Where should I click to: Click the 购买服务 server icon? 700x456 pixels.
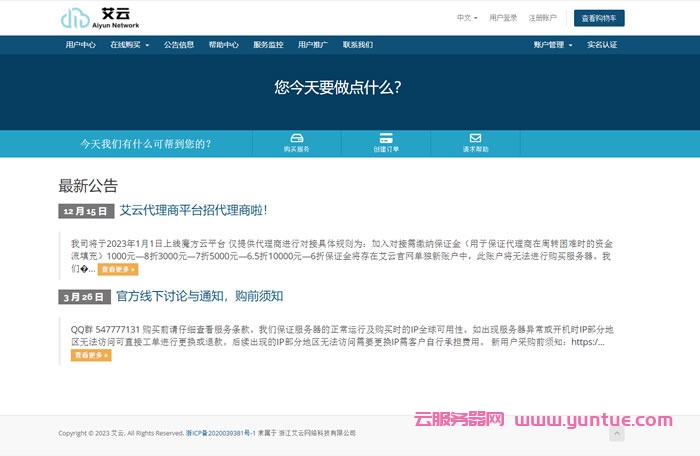pyautogui.click(x=296, y=138)
